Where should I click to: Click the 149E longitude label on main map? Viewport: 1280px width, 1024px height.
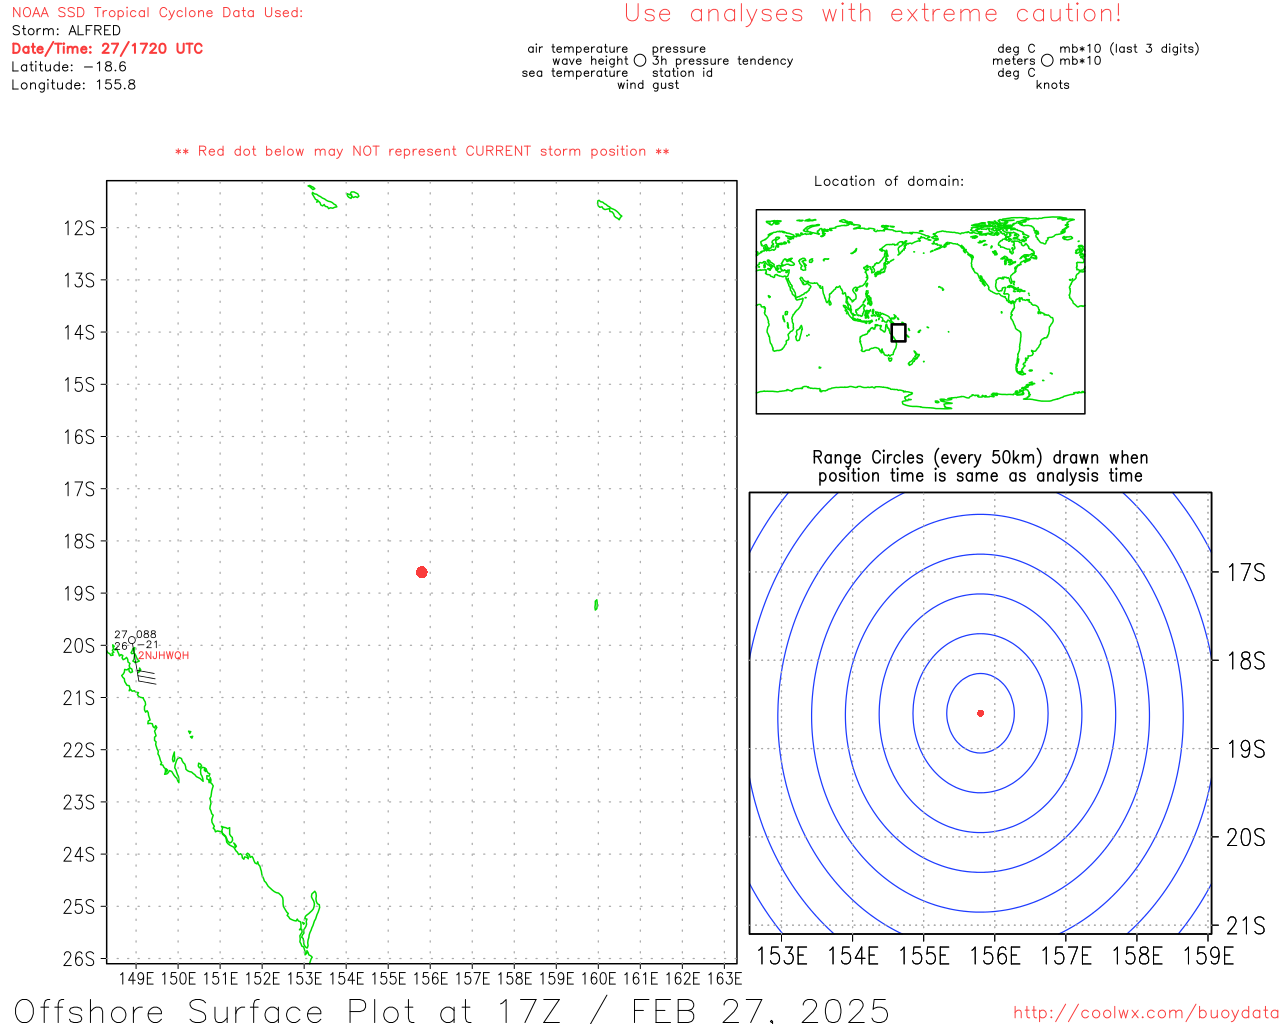coord(136,978)
